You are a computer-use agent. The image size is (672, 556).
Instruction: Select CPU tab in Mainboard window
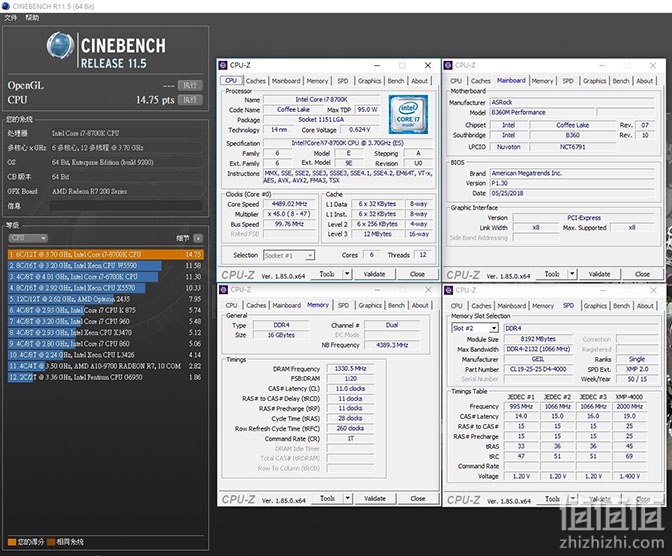(456, 81)
